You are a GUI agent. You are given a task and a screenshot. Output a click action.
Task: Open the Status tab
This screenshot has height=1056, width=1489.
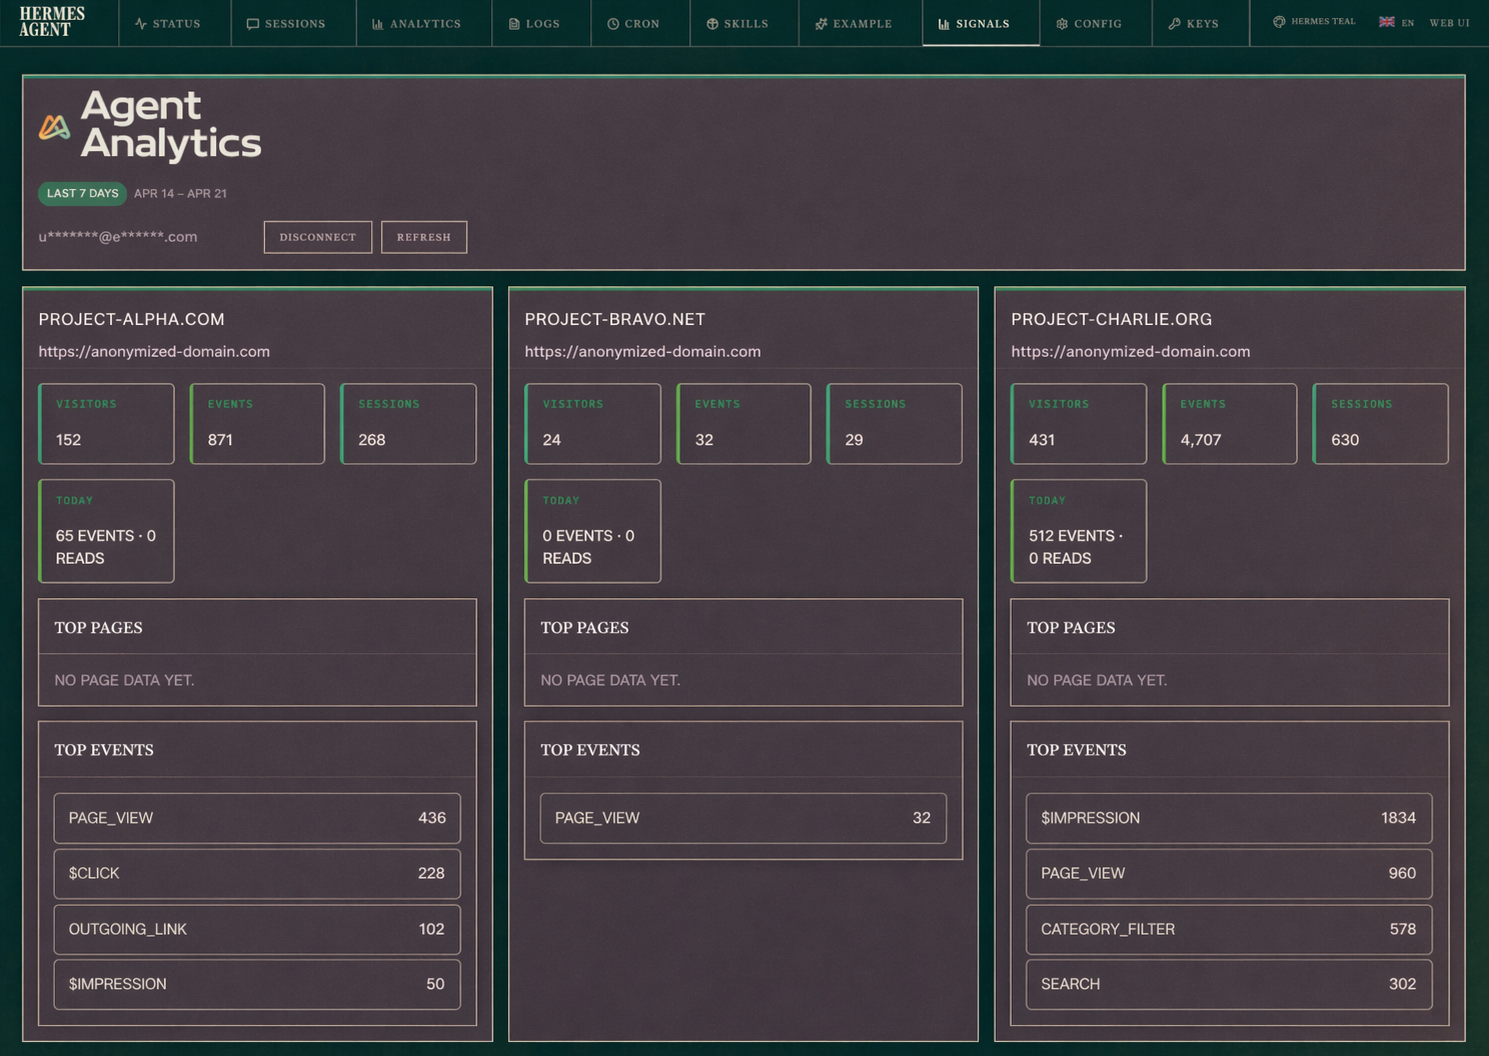(x=175, y=23)
